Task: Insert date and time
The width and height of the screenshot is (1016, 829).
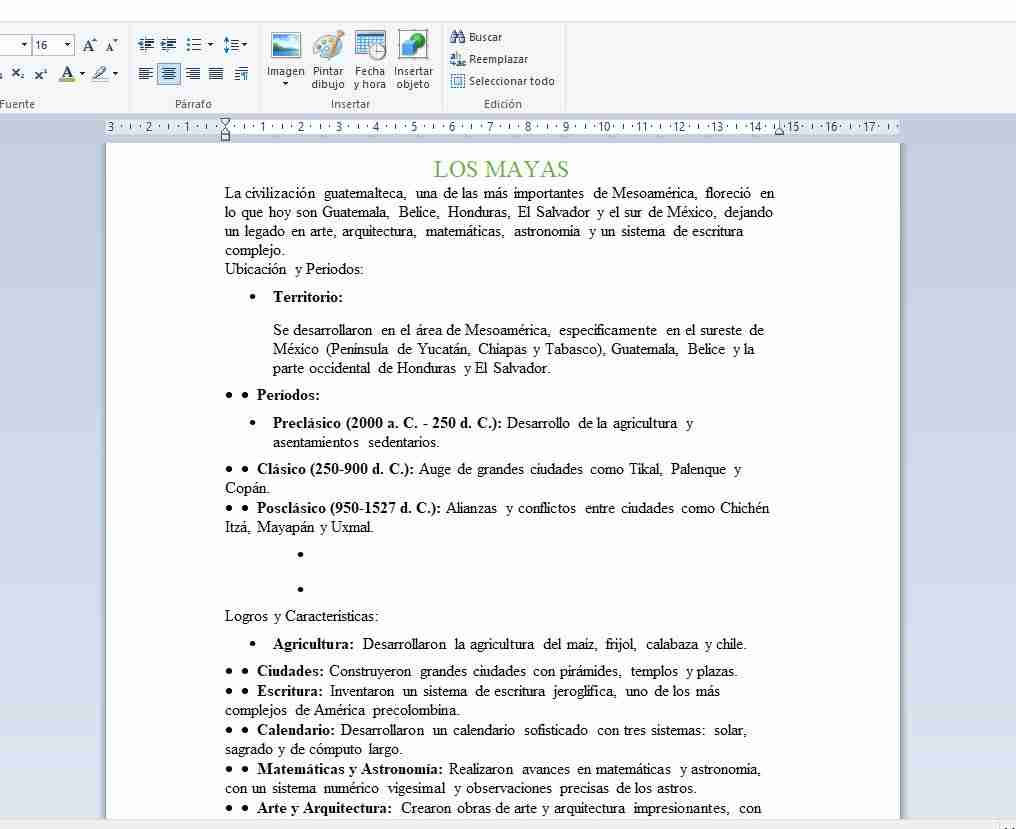Action: tap(370, 60)
